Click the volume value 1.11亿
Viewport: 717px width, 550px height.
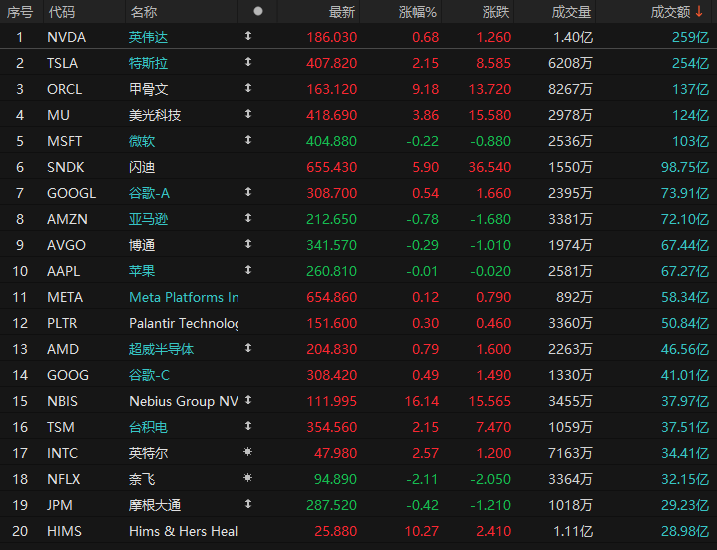coord(573,531)
